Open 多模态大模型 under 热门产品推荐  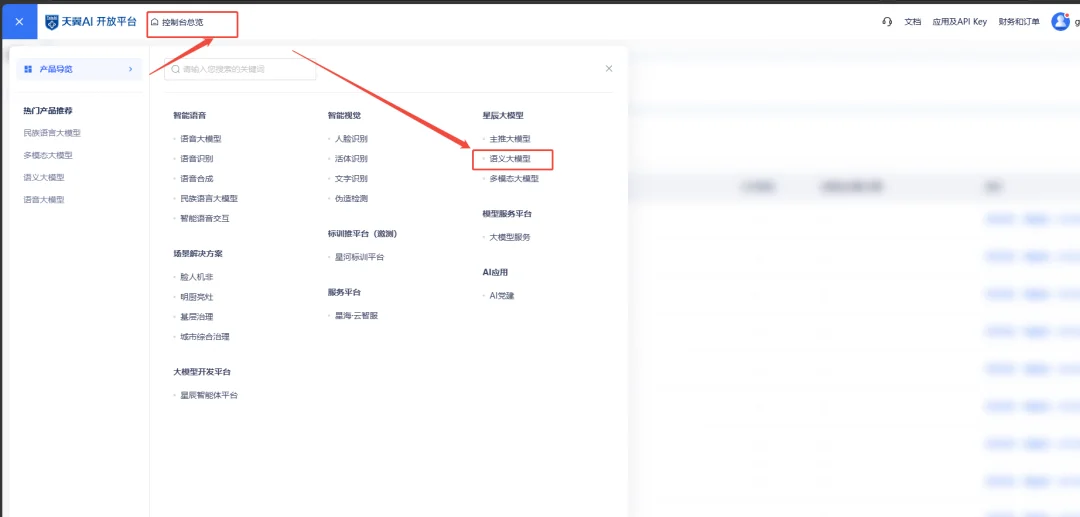(48, 155)
